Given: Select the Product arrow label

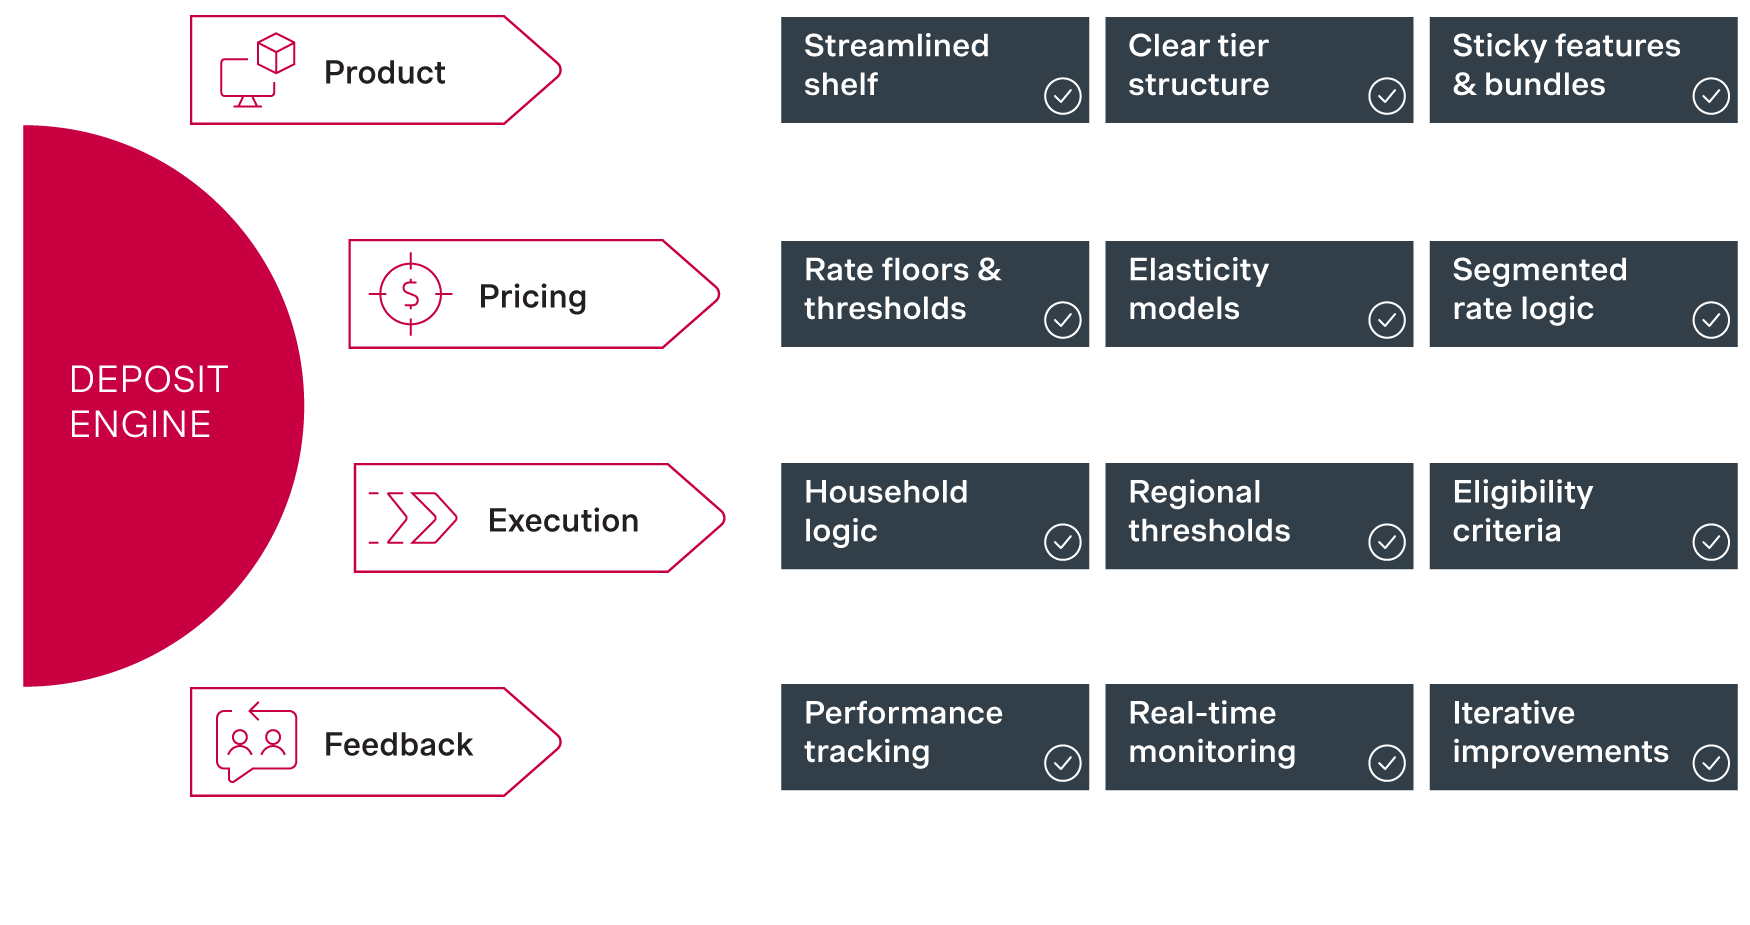Looking at the screenshot, I should [385, 72].
